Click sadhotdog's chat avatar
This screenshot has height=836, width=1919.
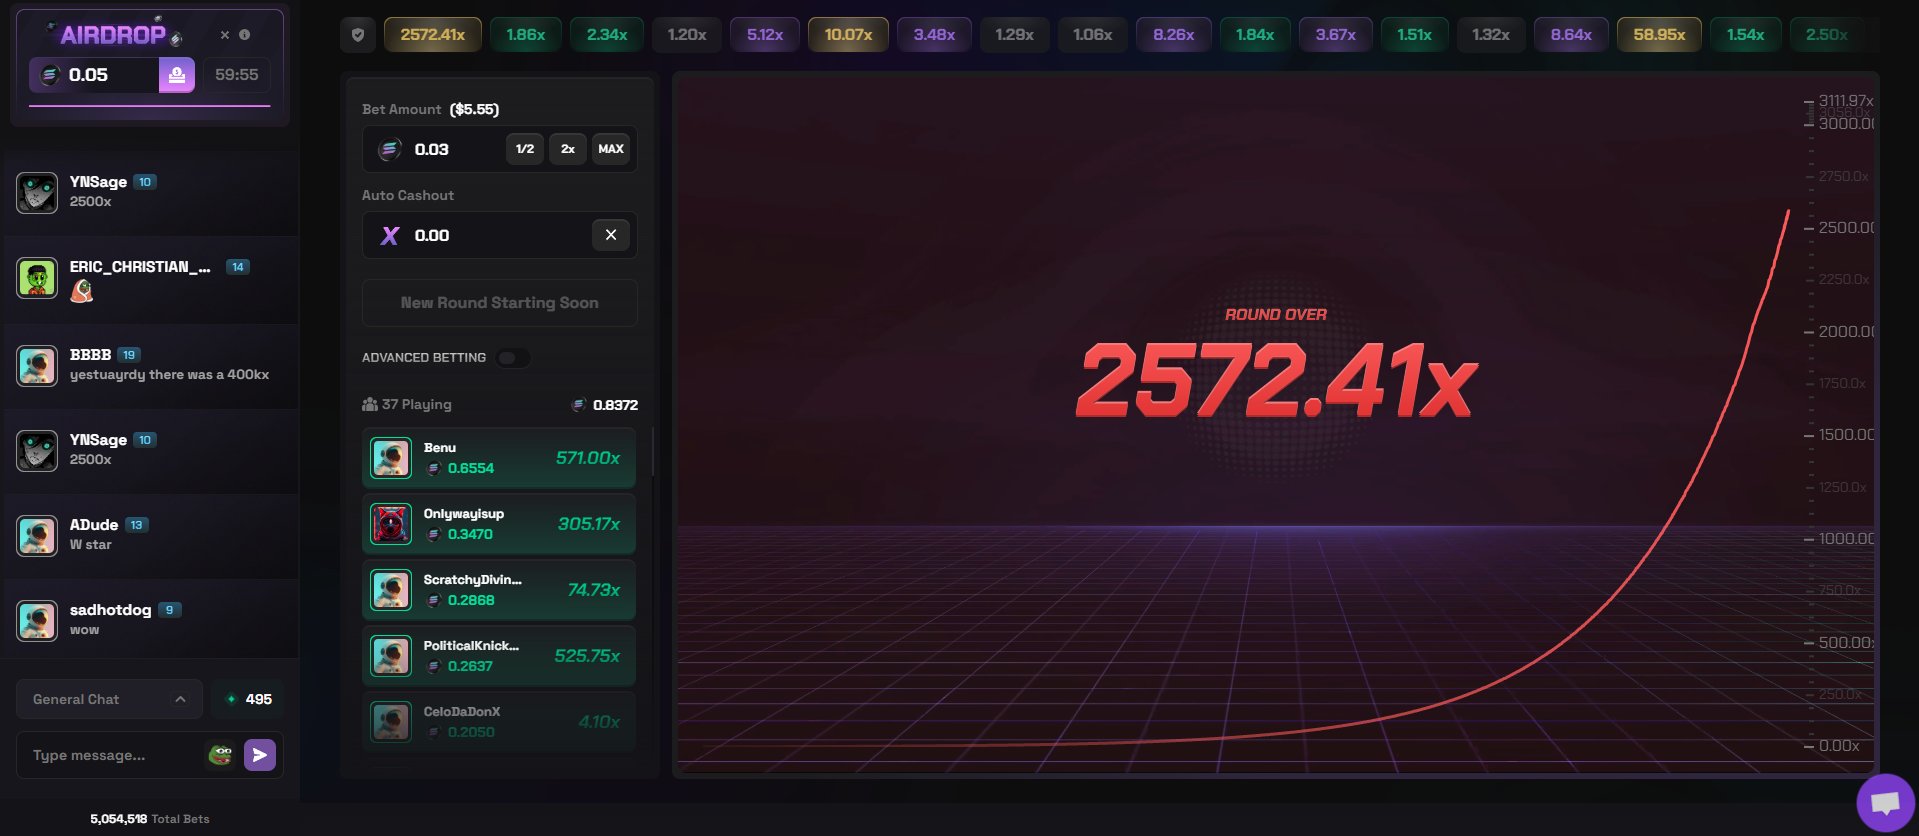37,621
